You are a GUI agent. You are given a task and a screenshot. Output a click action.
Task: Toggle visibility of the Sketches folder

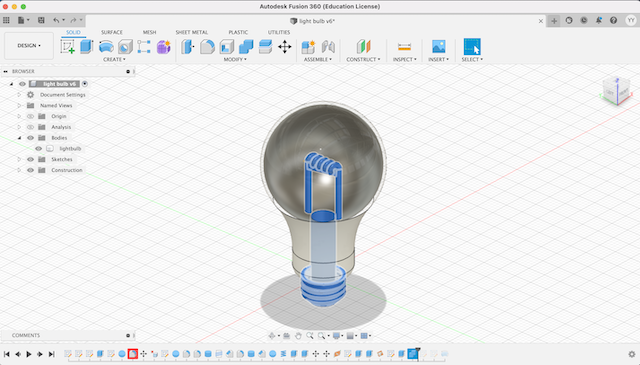coord(30,159)
